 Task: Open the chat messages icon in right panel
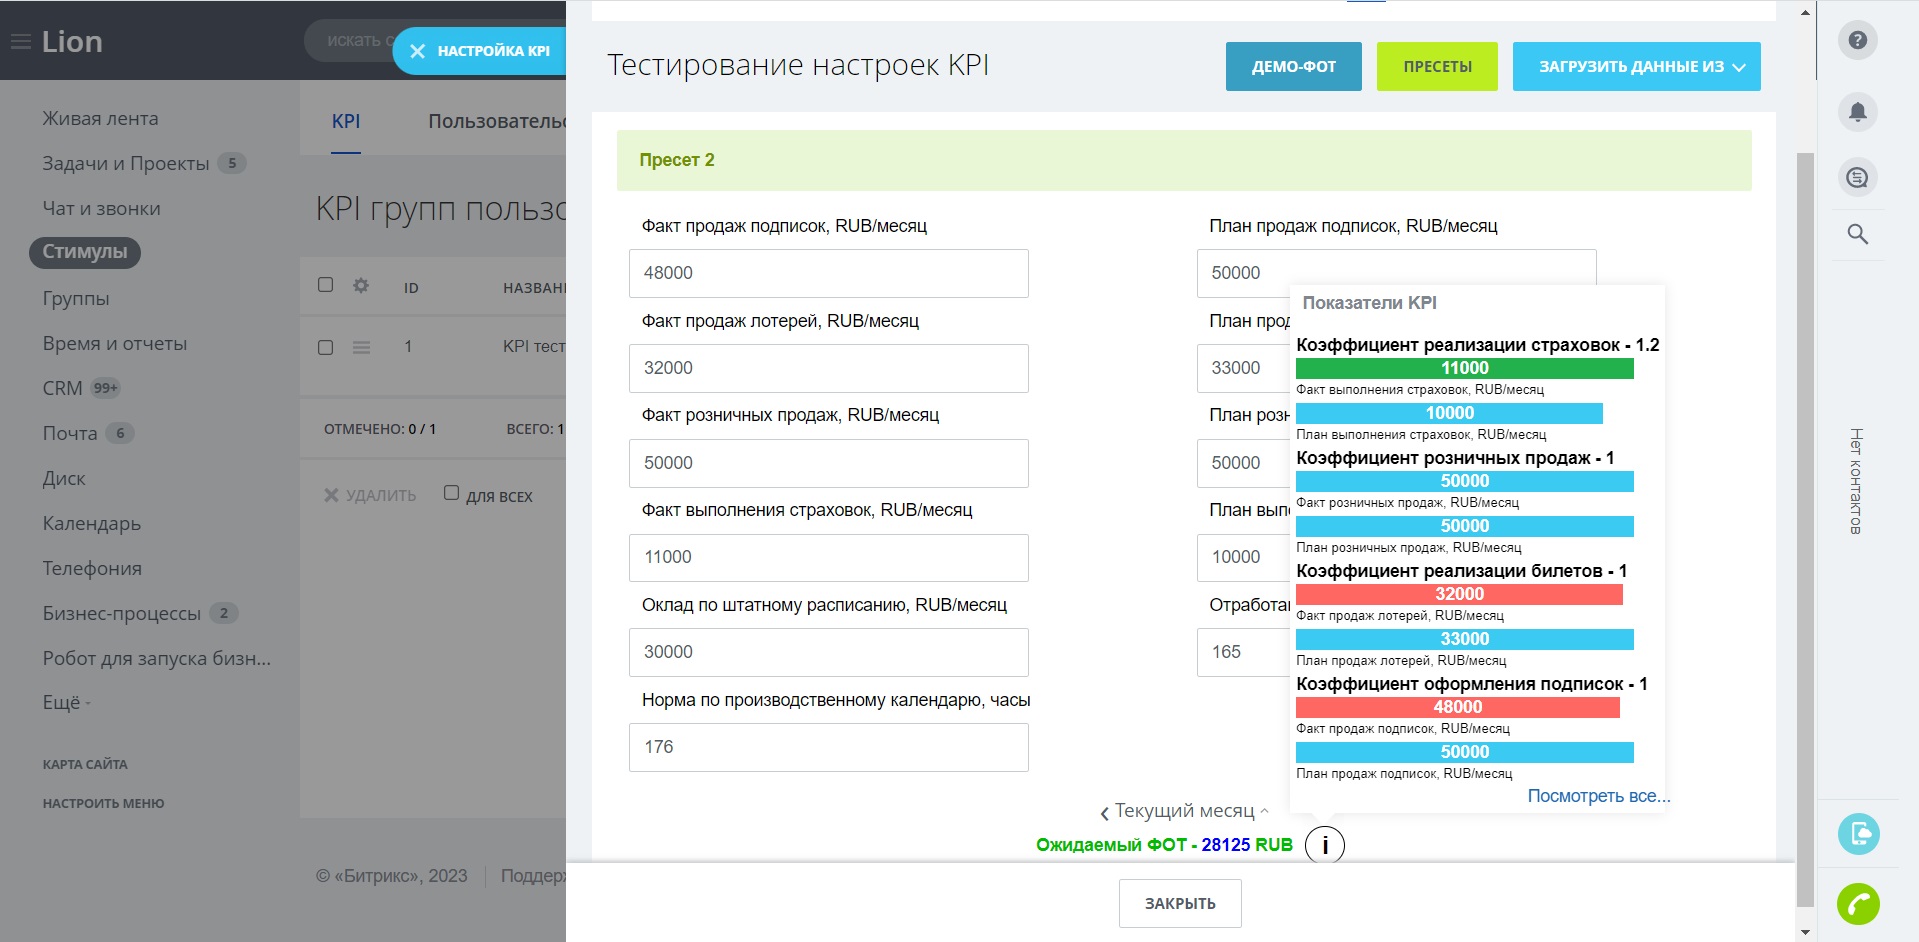pos(1857,178)
